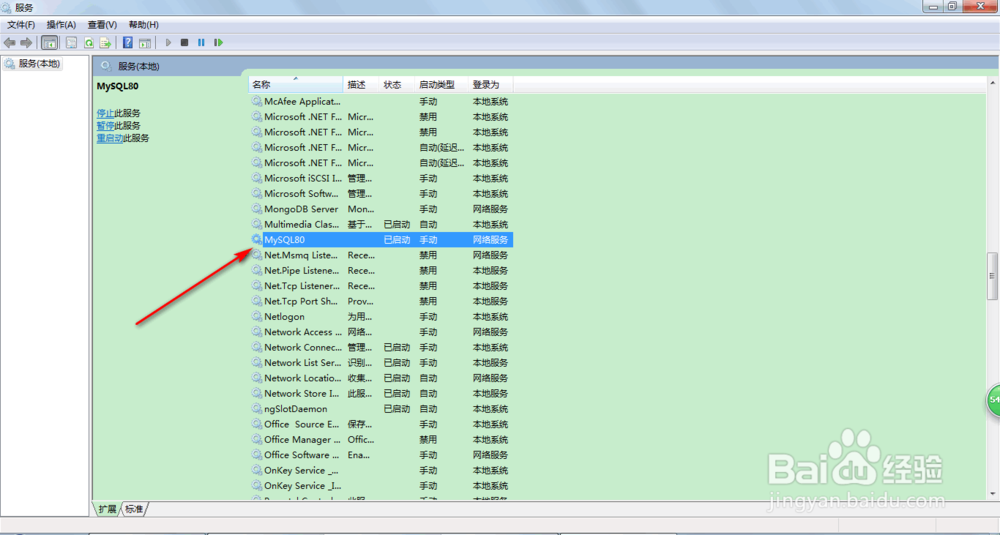Sort by the 描述 column header
This screenshot has width=1000, height=535.
(361, 85)
